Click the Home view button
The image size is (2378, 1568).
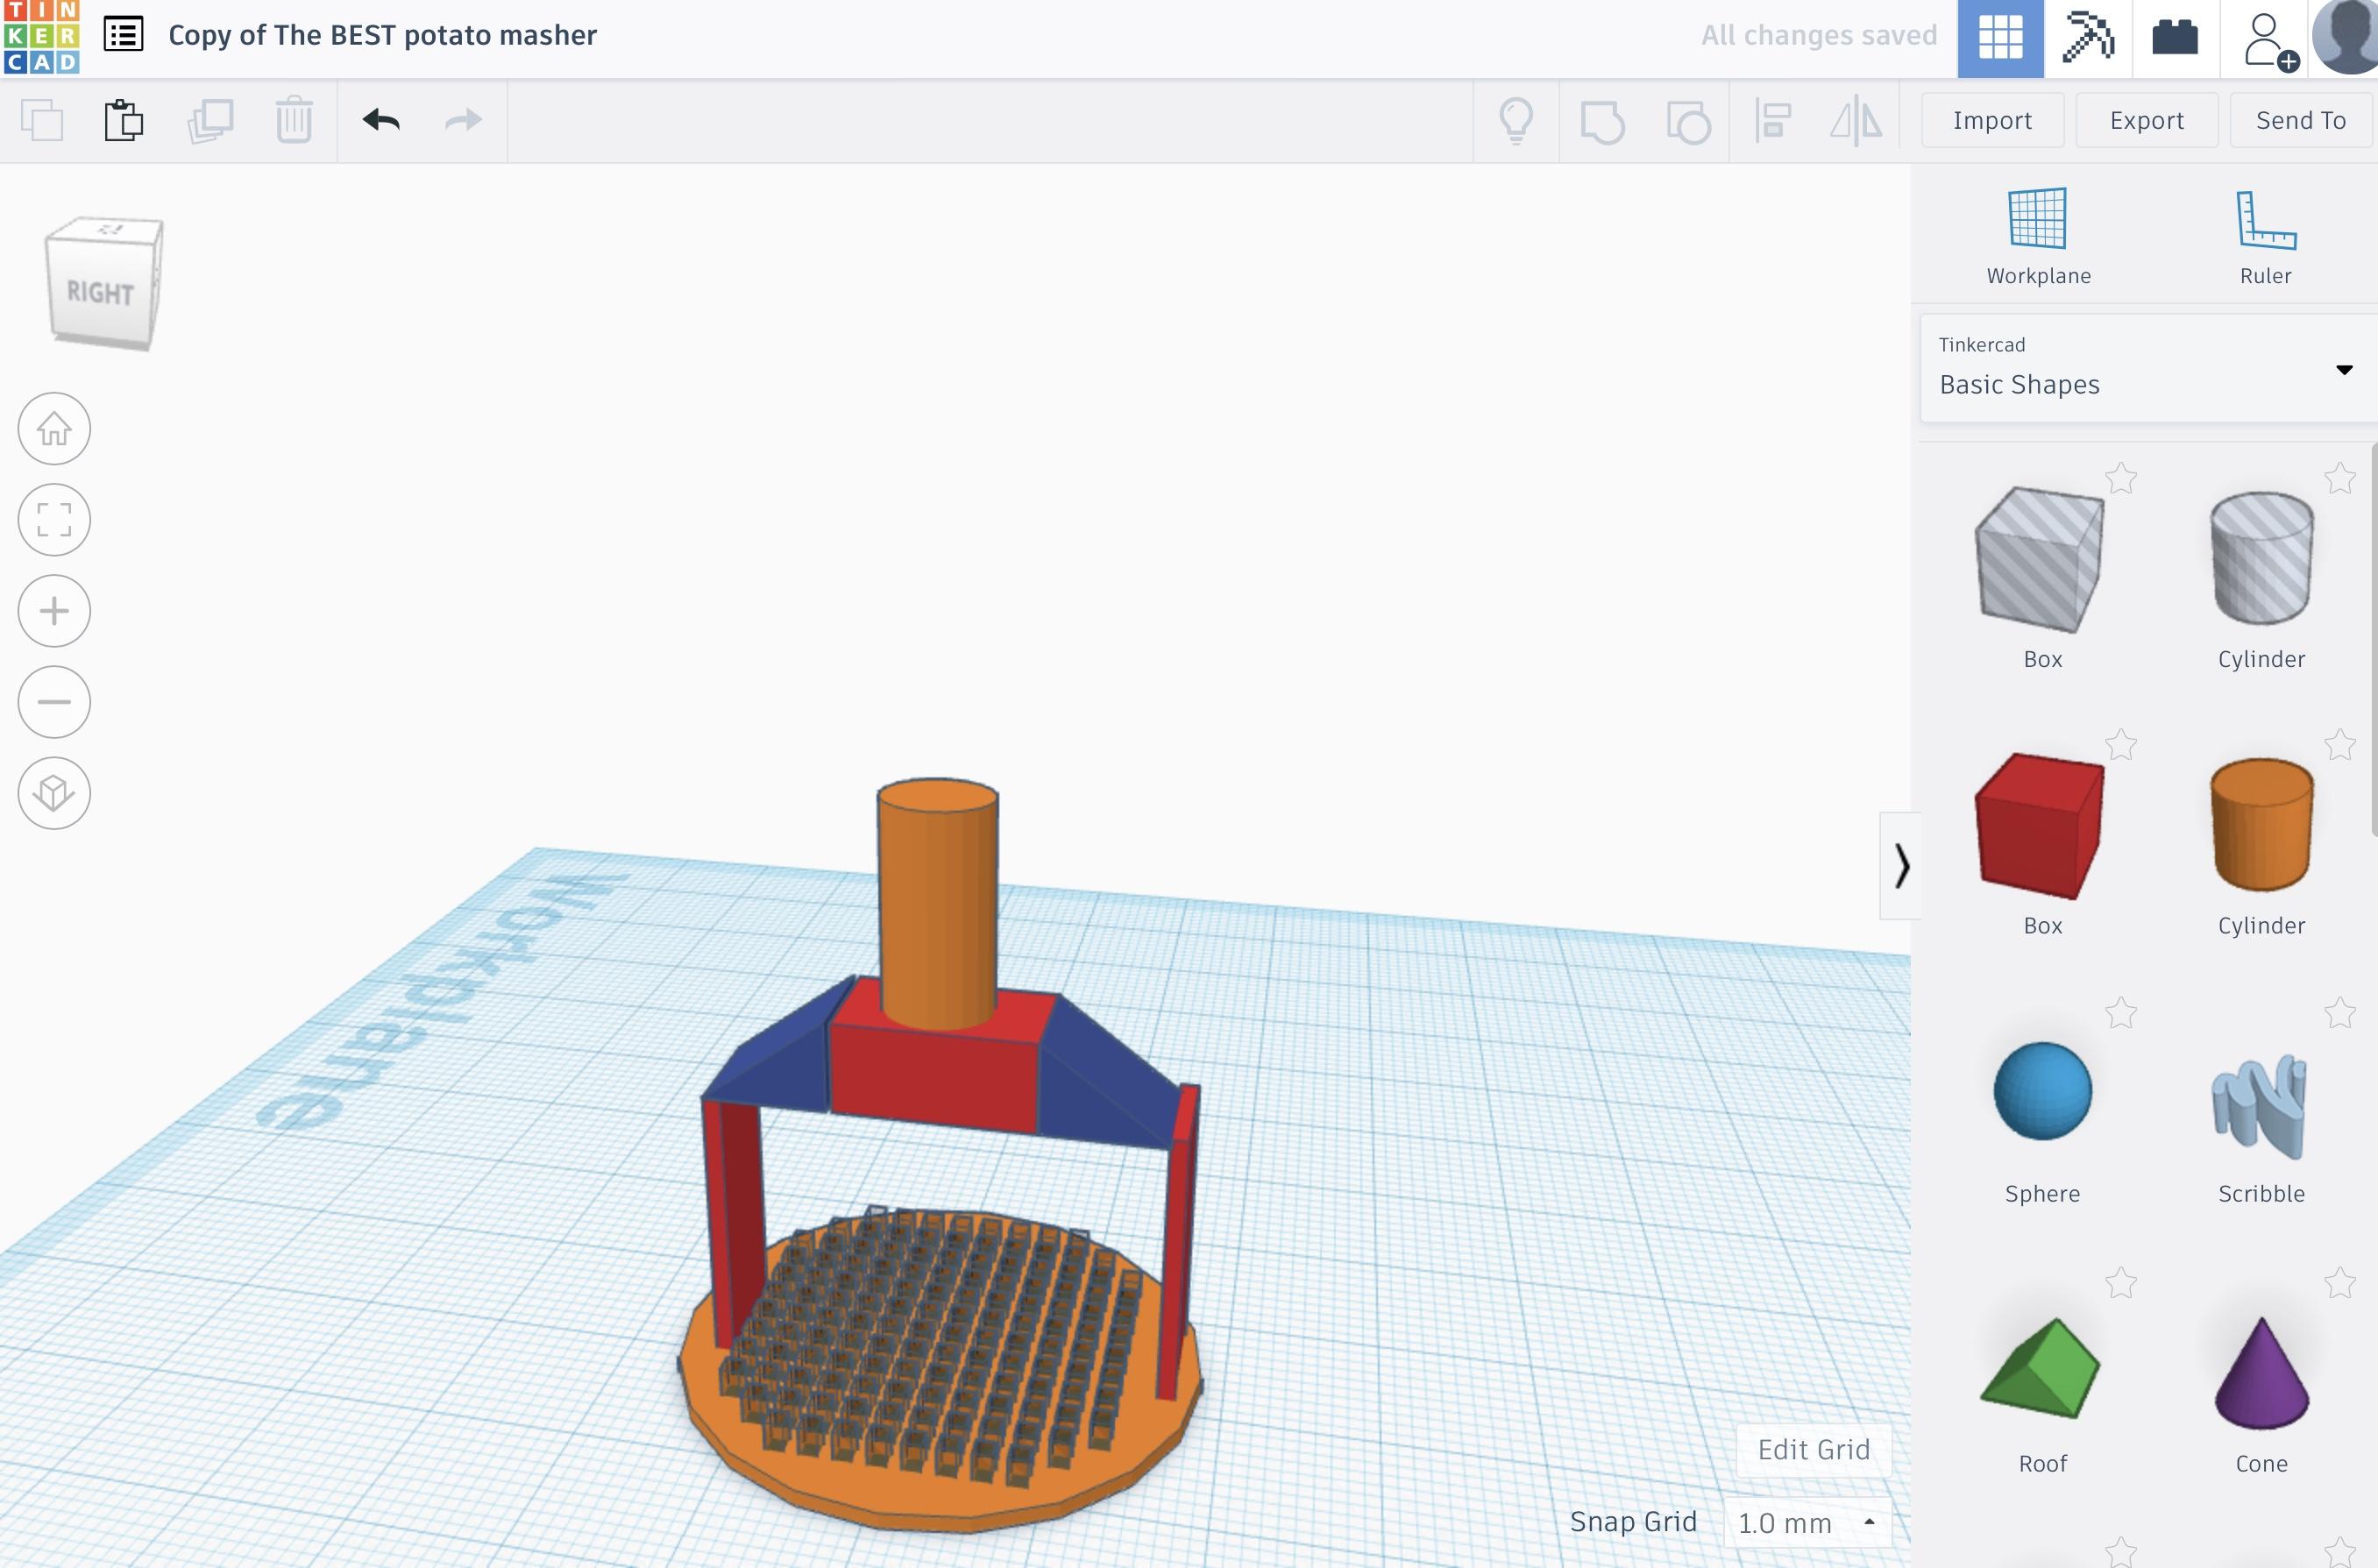tap(54, 429)
